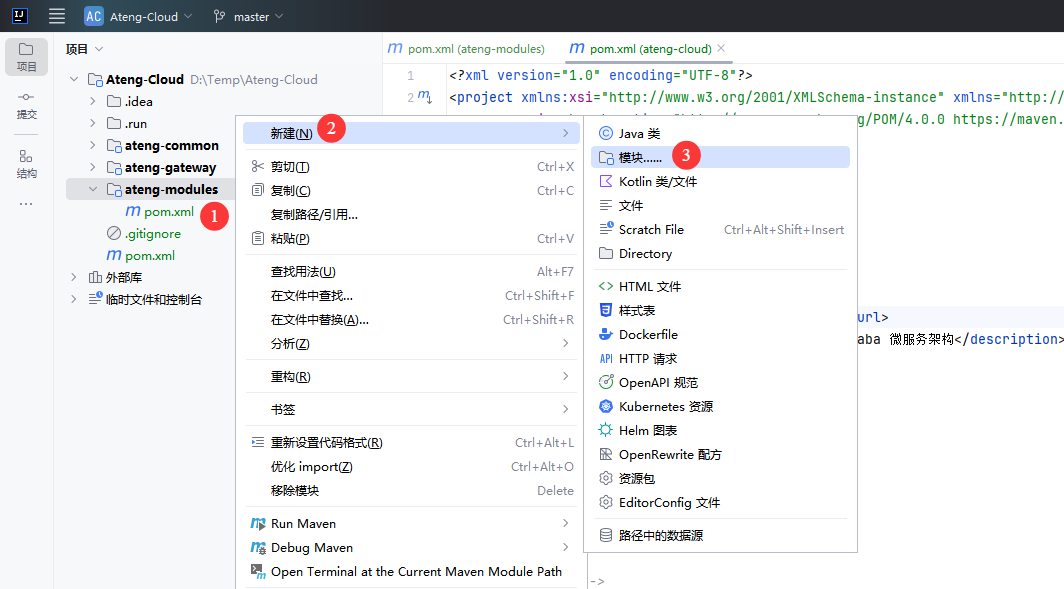Expand the ateng-common module folder
The image size is (1064, 589).
click(x=93, y=145)
